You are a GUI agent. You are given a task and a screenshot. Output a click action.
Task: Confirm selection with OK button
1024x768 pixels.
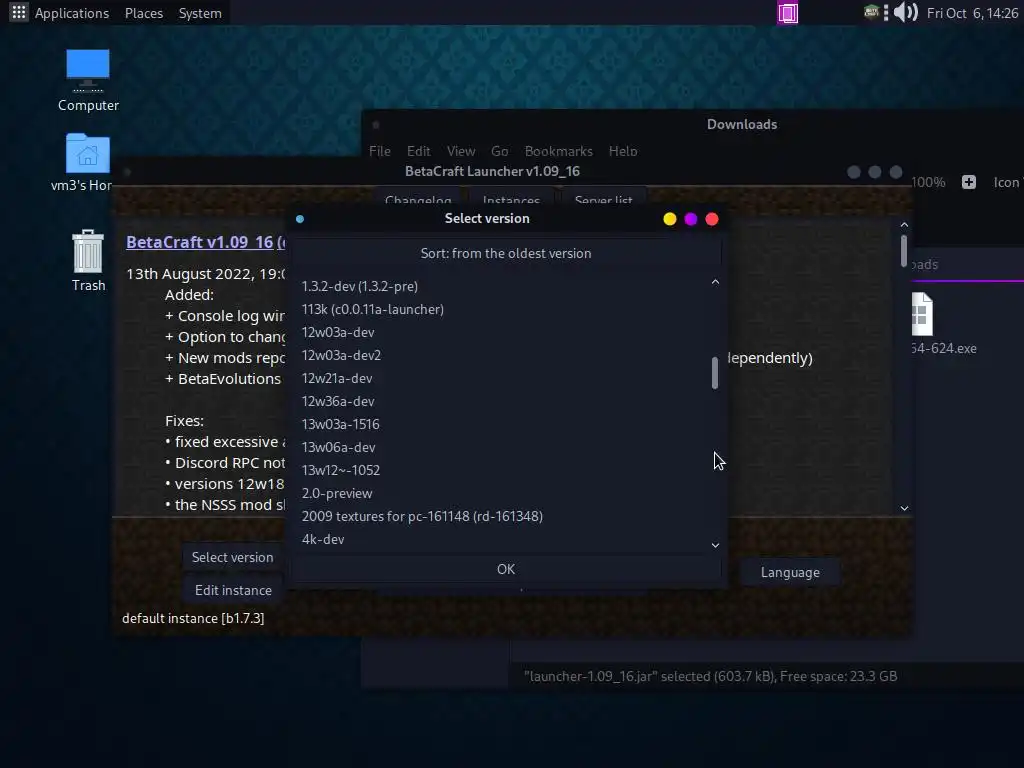point(505,569)
